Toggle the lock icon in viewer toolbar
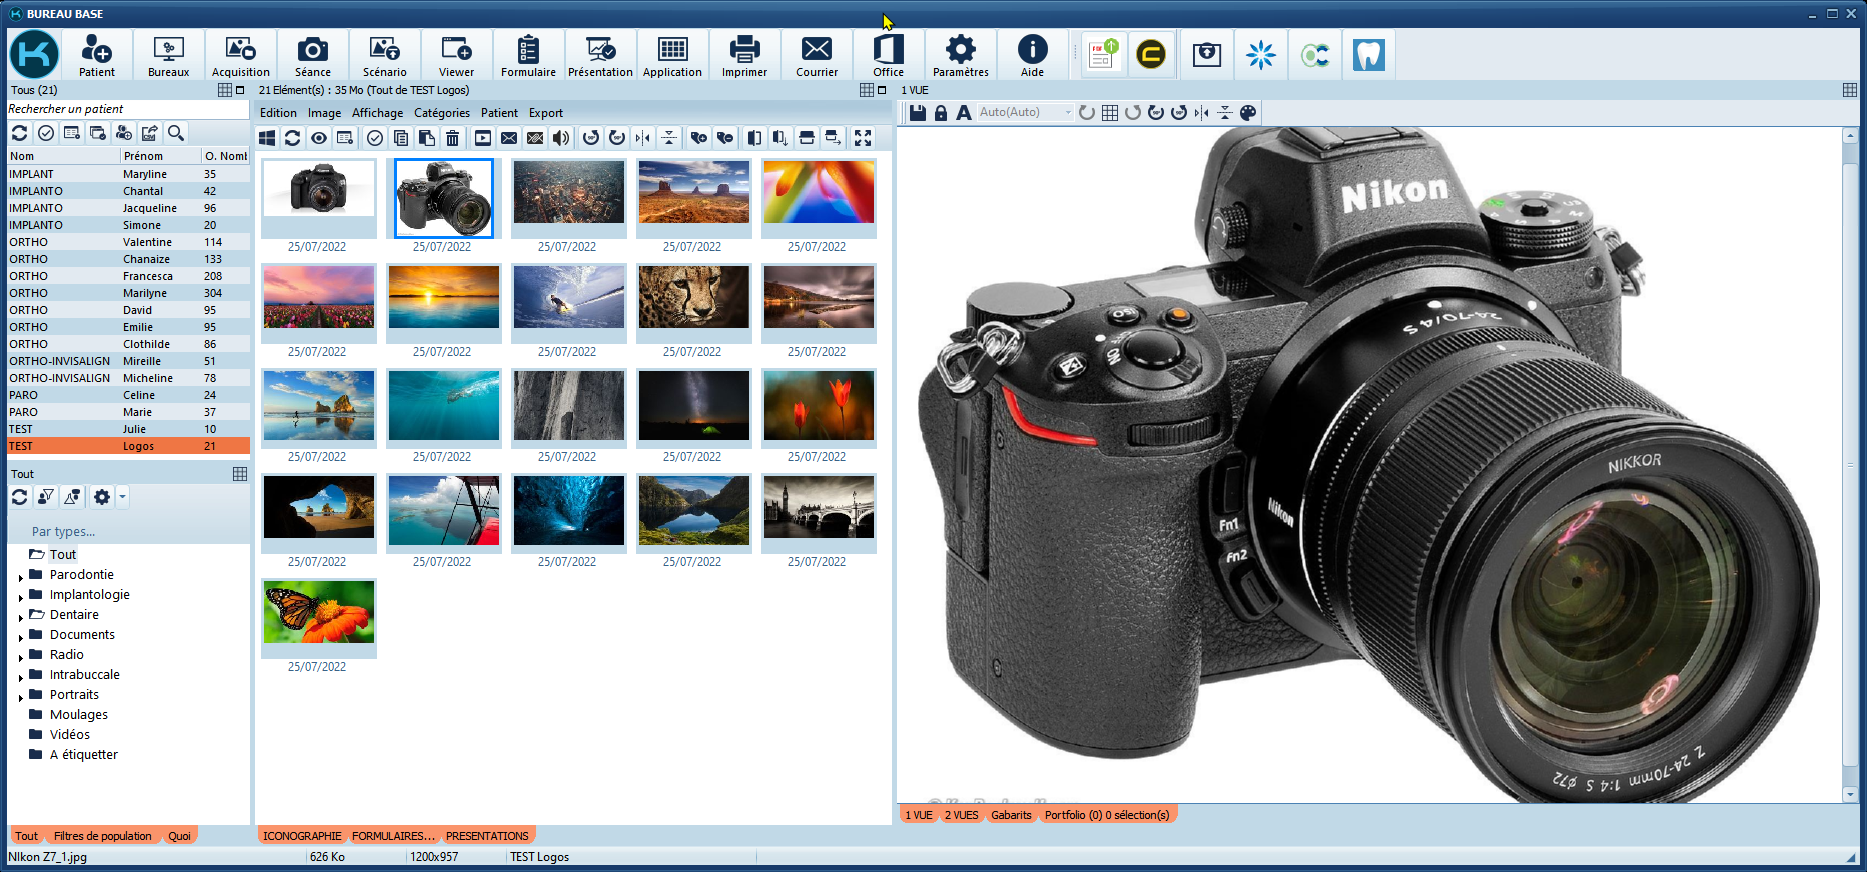This screenshot has width=1867, height=872. coord(940,113)
